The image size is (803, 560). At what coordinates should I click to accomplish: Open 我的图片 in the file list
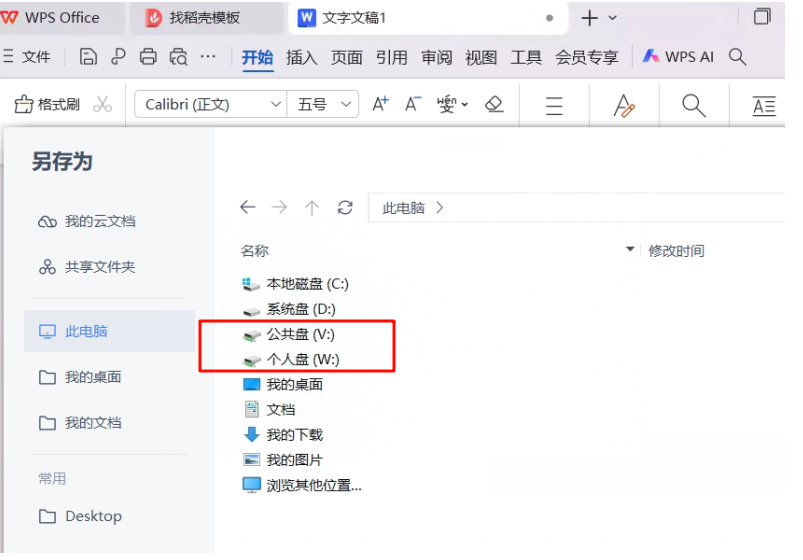point(283,460)
